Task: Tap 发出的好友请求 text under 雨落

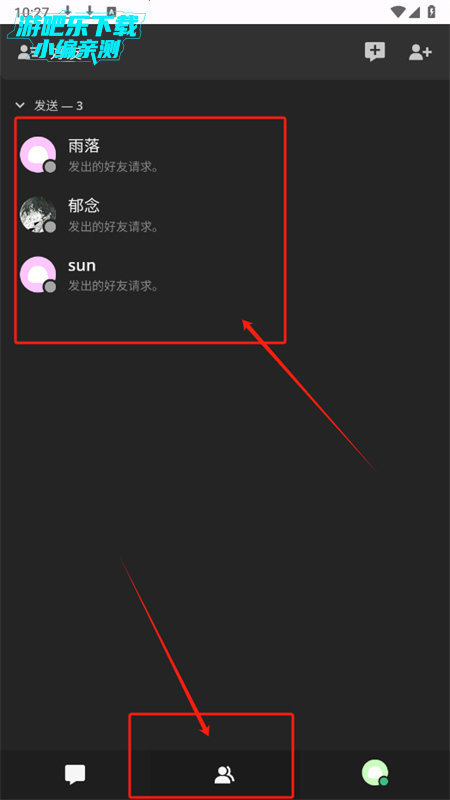Action: 113,167
